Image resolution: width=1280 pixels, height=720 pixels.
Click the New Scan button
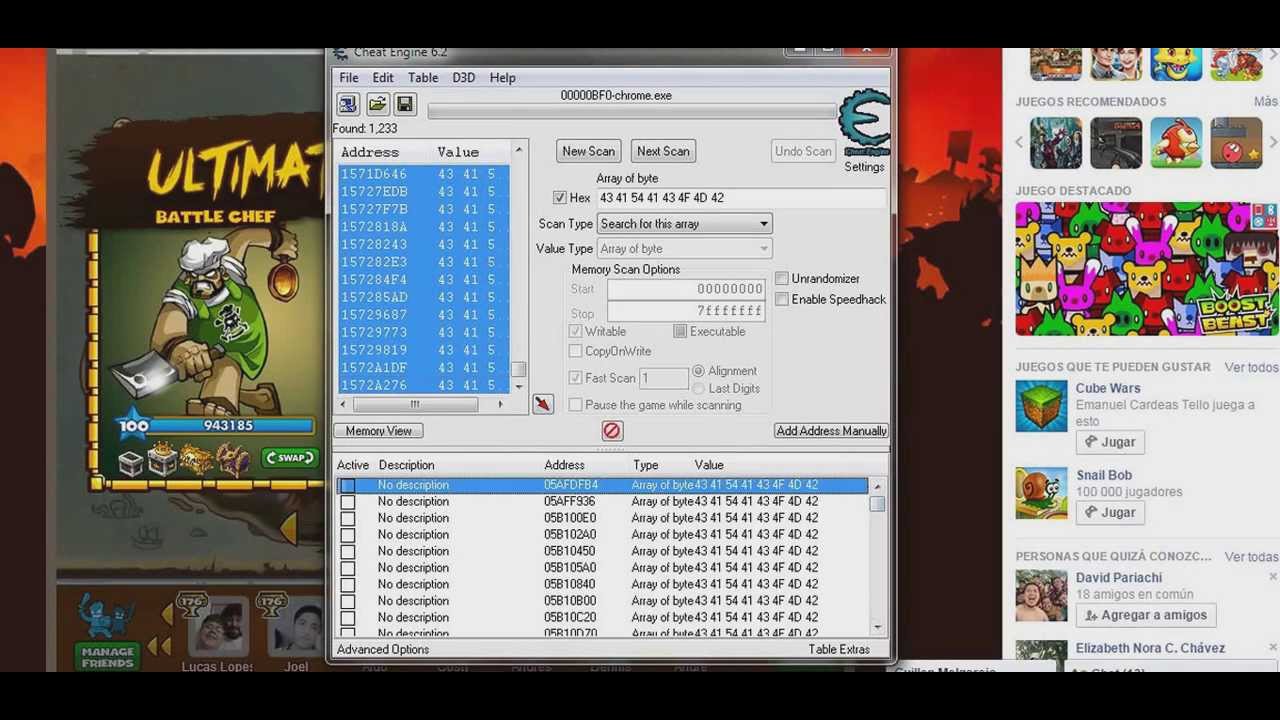pyautogui.click(x=588, y=151)
